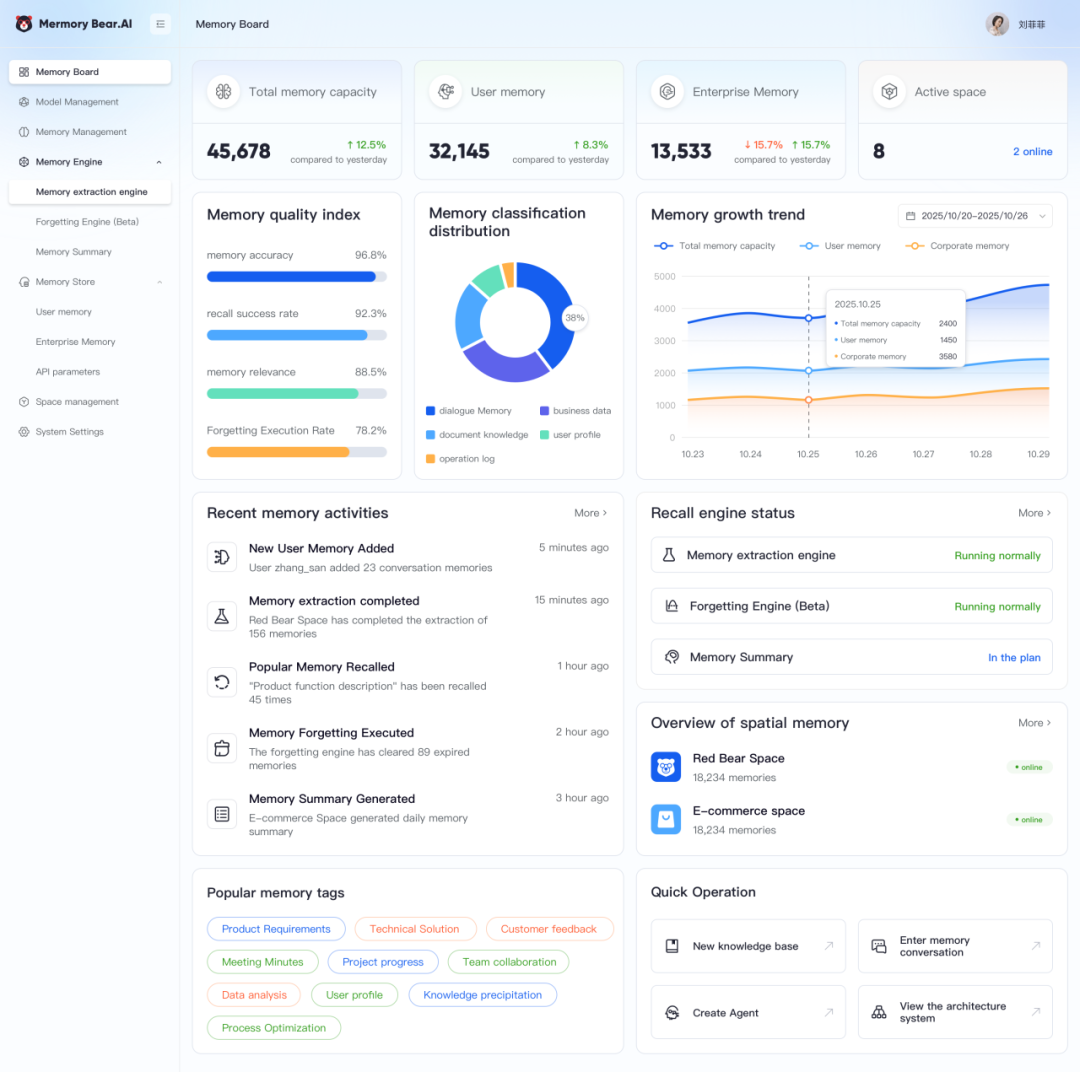Click the Red Bear Space icon
Image resolution: width=1080 pixels, height=1072 pixels.
click(665, 767)
